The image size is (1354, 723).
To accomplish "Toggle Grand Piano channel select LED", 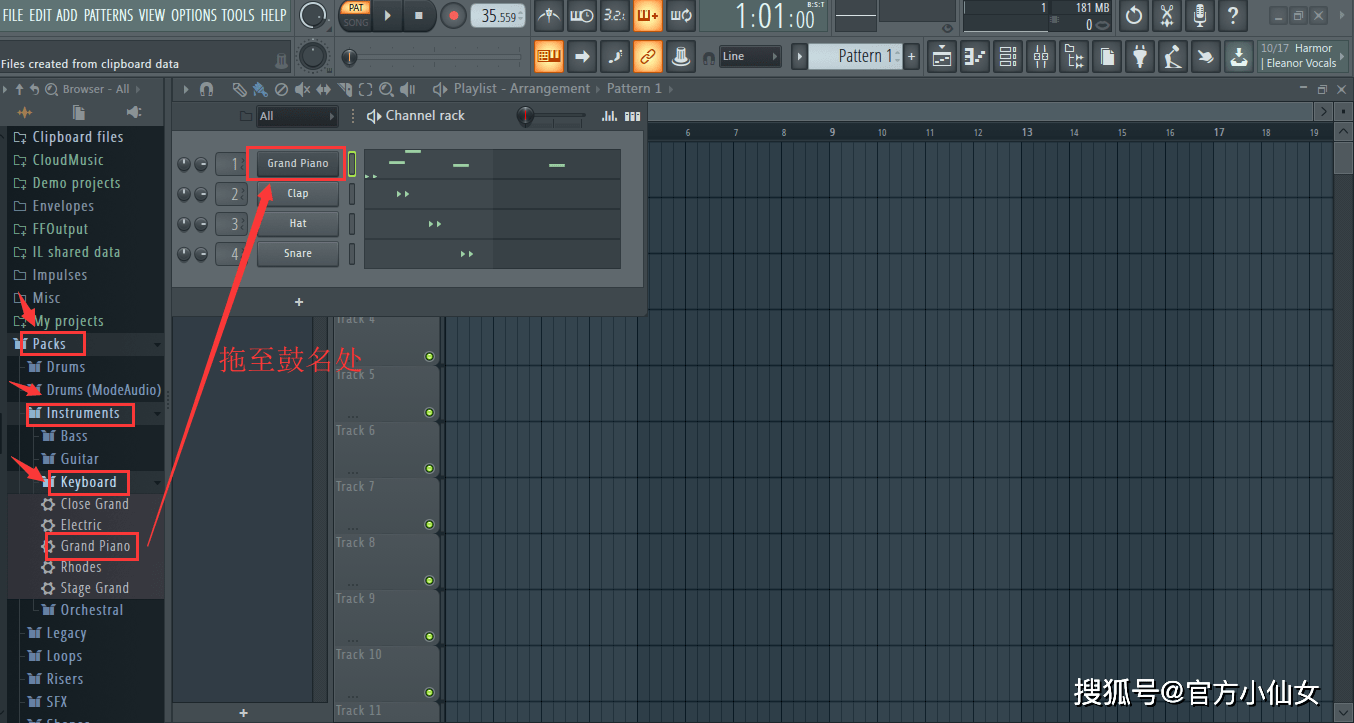I will (x=352, y=164).
